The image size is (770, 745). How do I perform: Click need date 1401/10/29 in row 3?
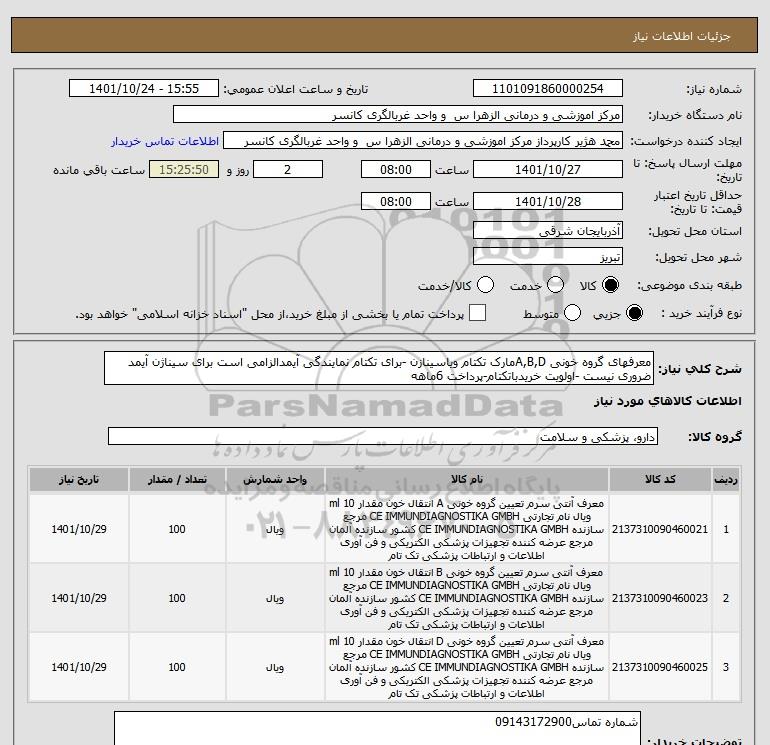point(79,667)
